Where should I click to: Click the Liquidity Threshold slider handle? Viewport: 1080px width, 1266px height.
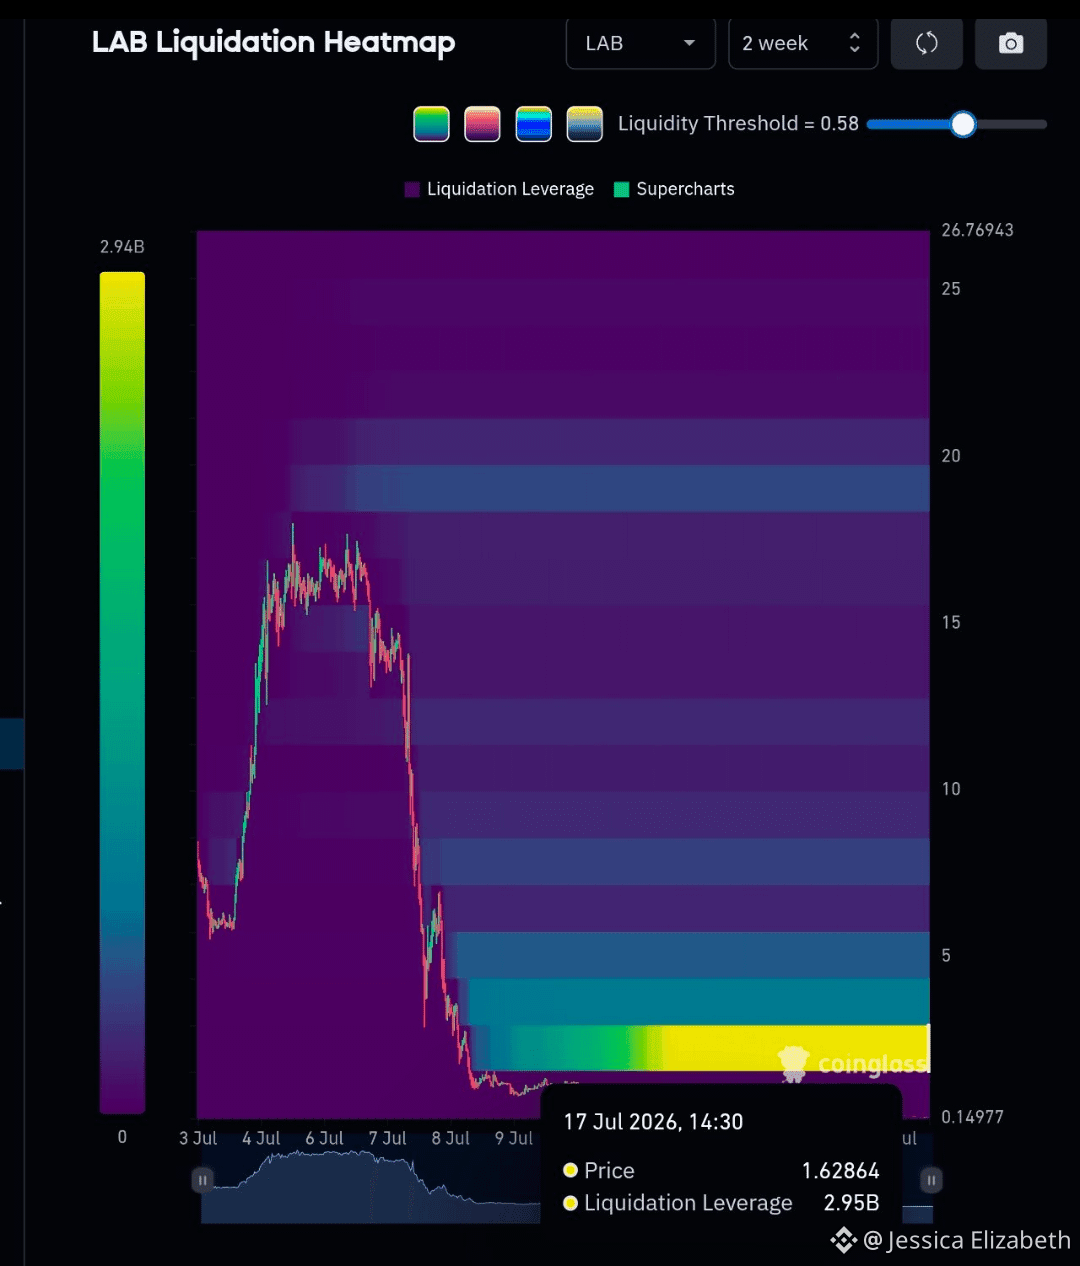(x=962, y=124)
